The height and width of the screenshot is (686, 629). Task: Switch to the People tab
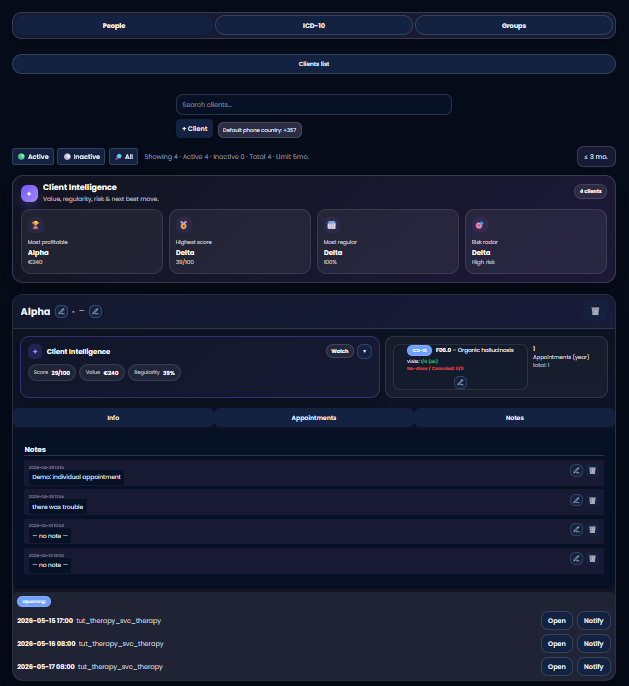click(114, 26)
